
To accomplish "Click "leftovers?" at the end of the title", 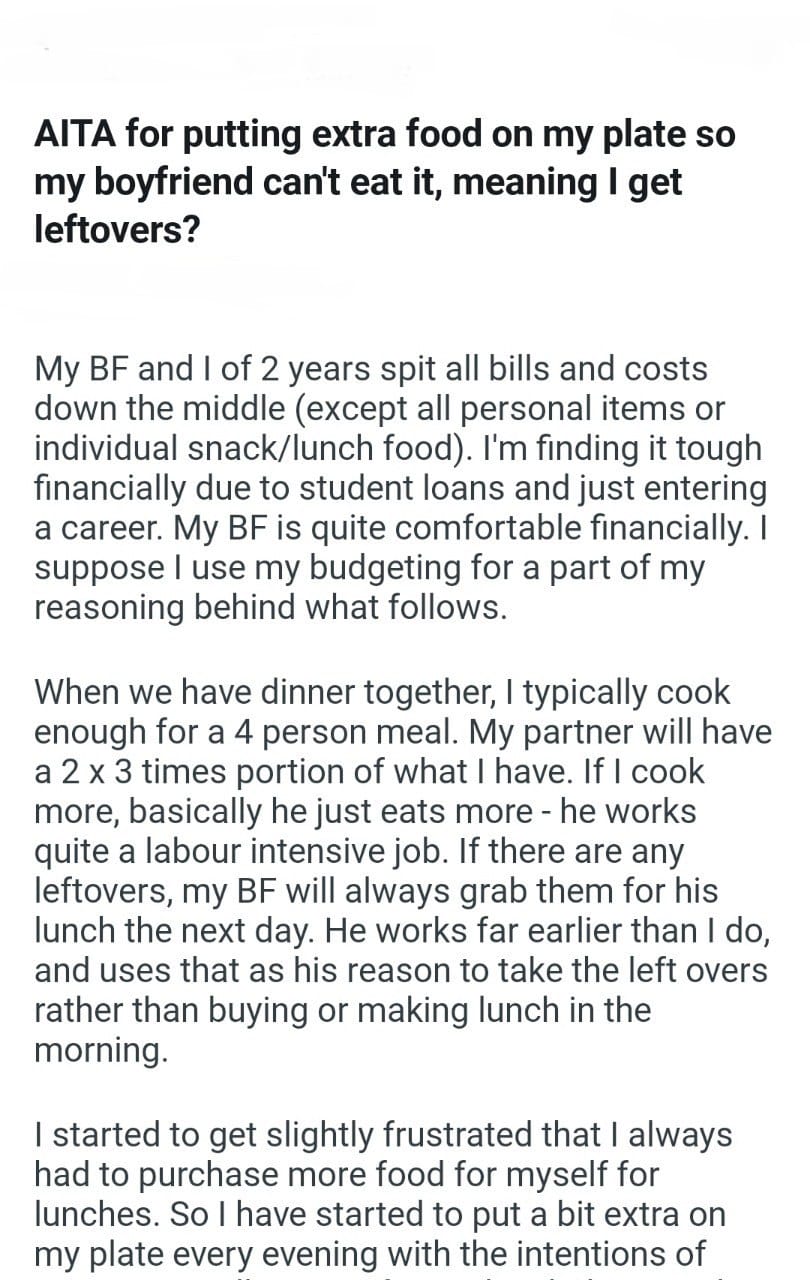I will [117, 231].
